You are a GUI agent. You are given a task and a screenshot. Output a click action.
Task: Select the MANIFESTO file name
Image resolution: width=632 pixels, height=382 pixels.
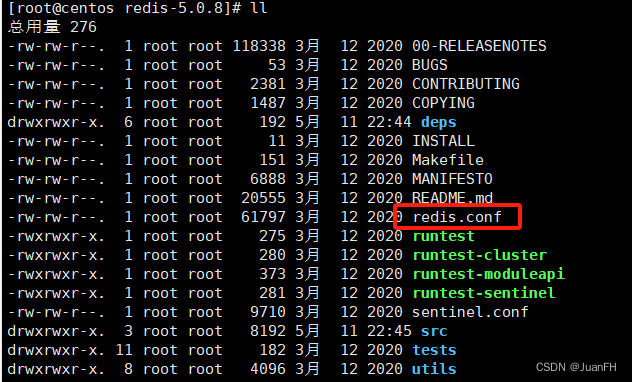452,179
